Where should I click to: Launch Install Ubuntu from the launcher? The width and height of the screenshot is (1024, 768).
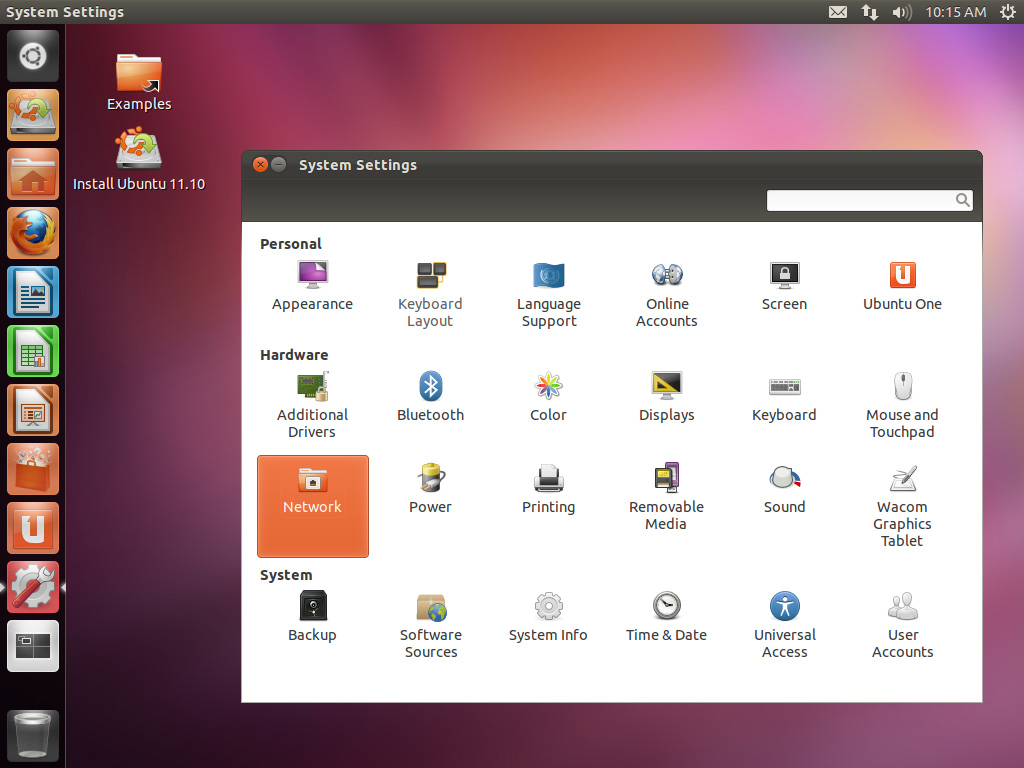click(33, 115)
